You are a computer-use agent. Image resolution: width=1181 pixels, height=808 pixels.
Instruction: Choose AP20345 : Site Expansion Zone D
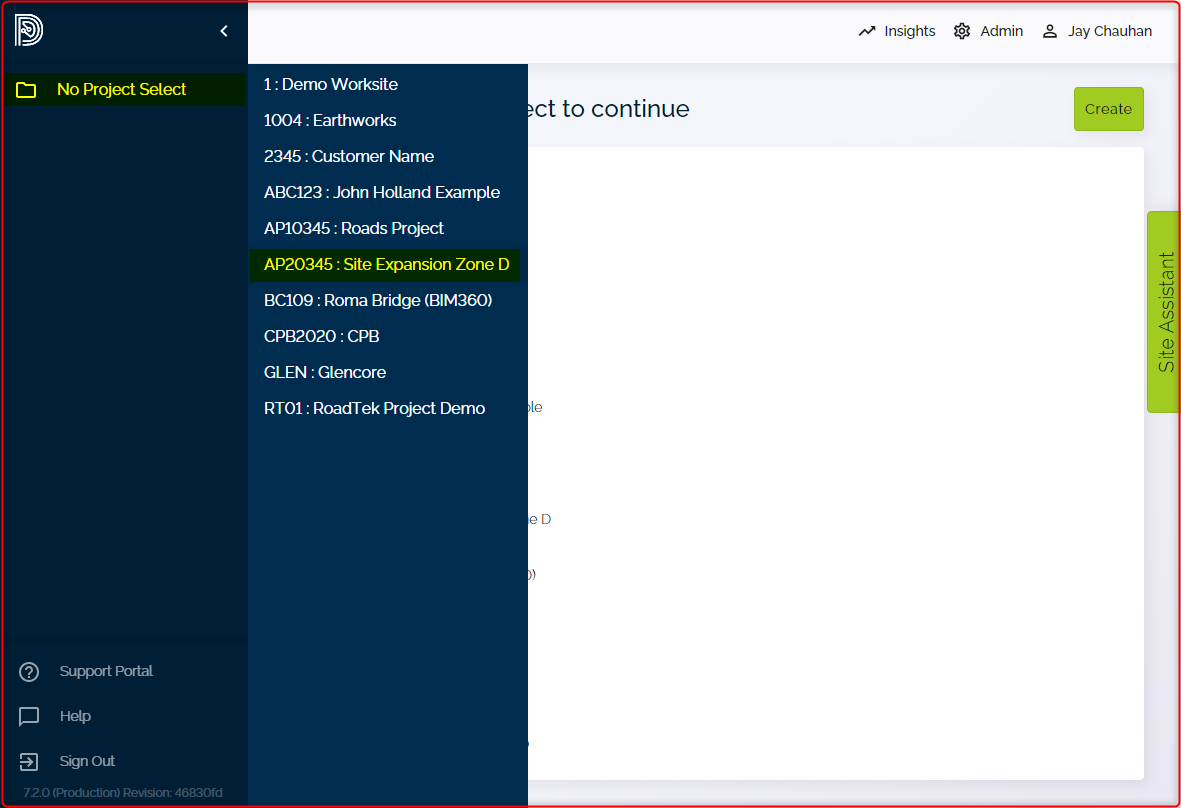click(386, 264)
